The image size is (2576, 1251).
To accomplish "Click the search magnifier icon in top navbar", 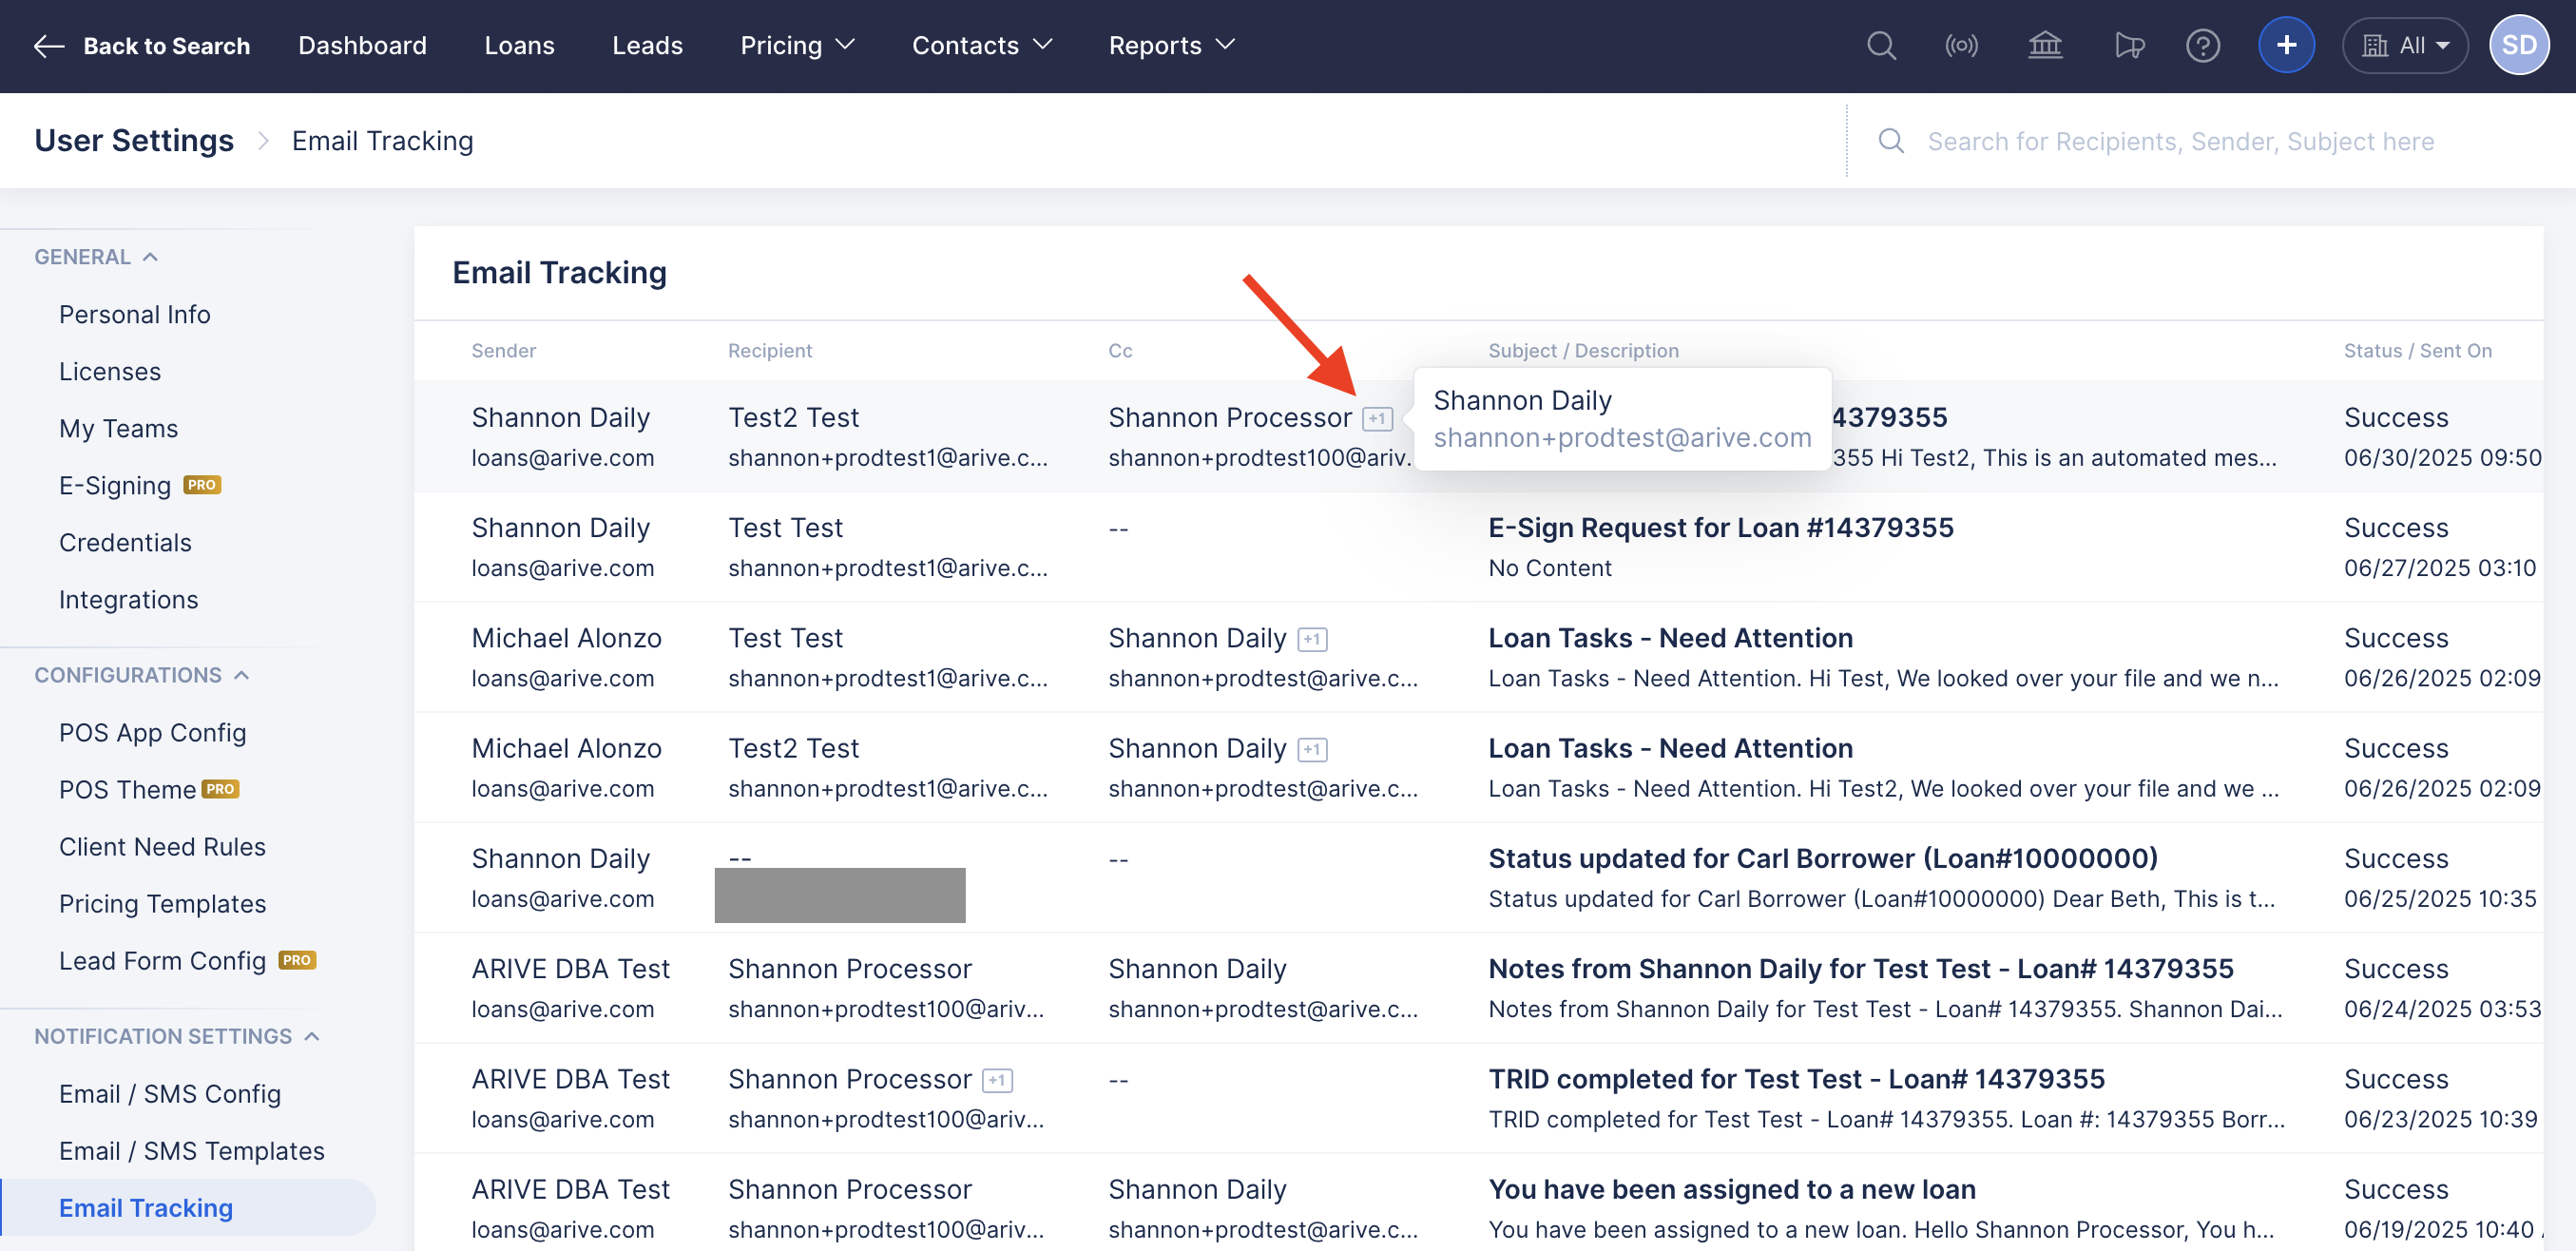I will point(1881,46).
